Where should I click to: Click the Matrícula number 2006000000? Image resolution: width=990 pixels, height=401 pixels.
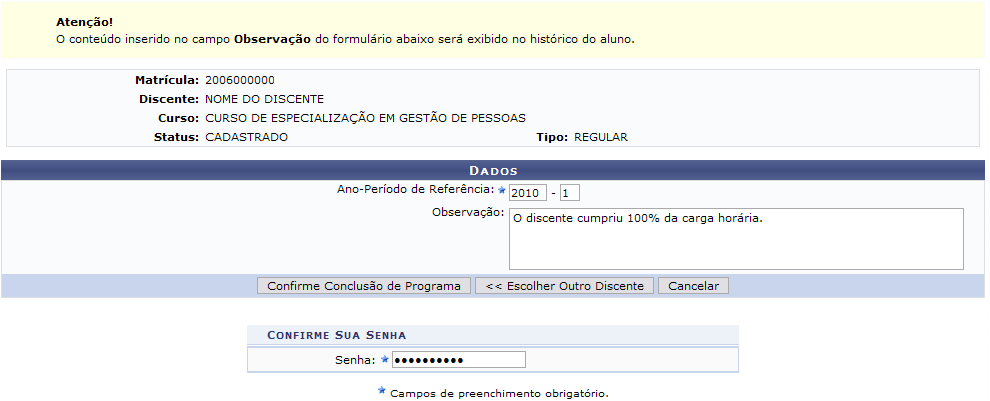[240, 79]
